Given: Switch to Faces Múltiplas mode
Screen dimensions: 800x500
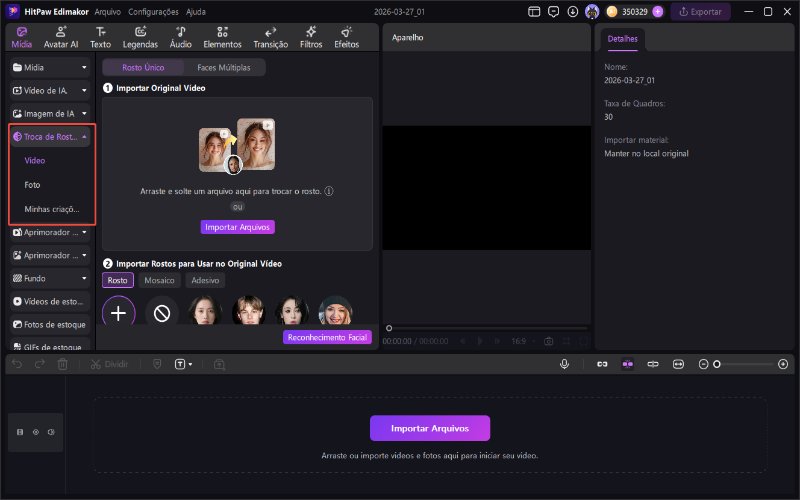Looking at the screenshot, I should click(225, 68).
